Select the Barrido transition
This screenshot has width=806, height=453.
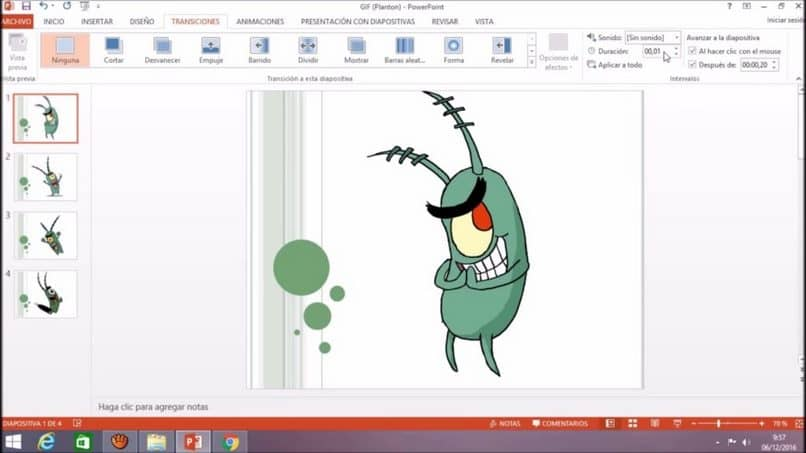[x=260, y=50]
